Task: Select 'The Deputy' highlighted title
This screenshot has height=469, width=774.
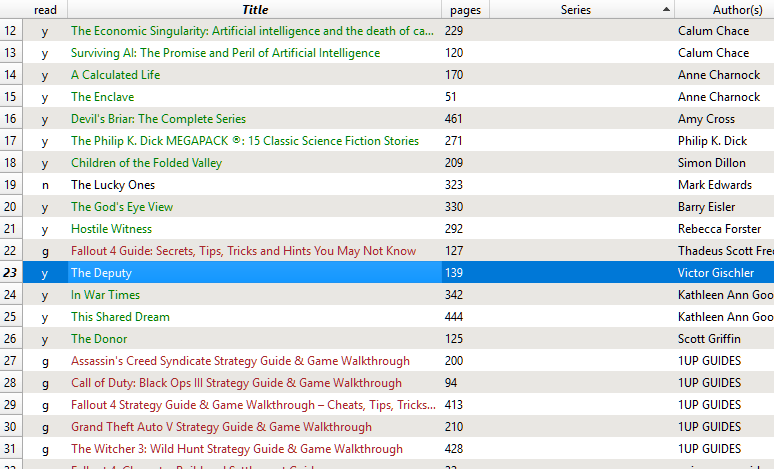Action: [x=101, y=273]
